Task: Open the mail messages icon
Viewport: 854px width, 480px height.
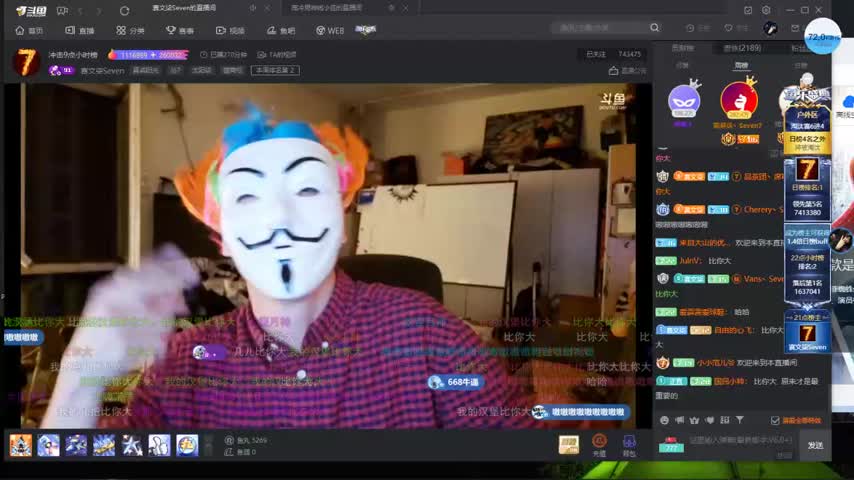Action: point(795,28)
